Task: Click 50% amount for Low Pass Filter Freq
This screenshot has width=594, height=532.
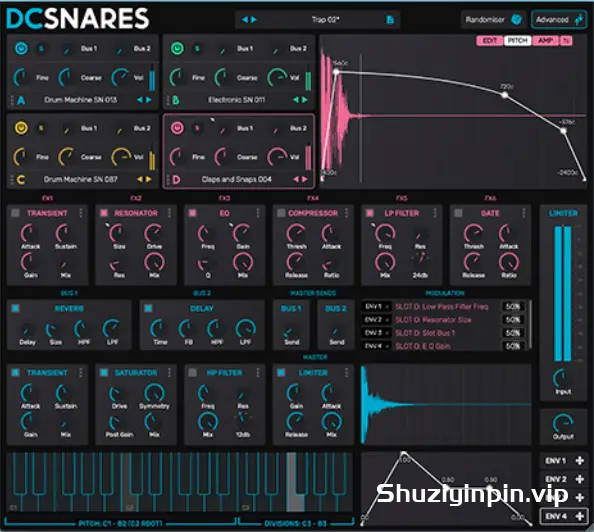Action: click(513, 307)
